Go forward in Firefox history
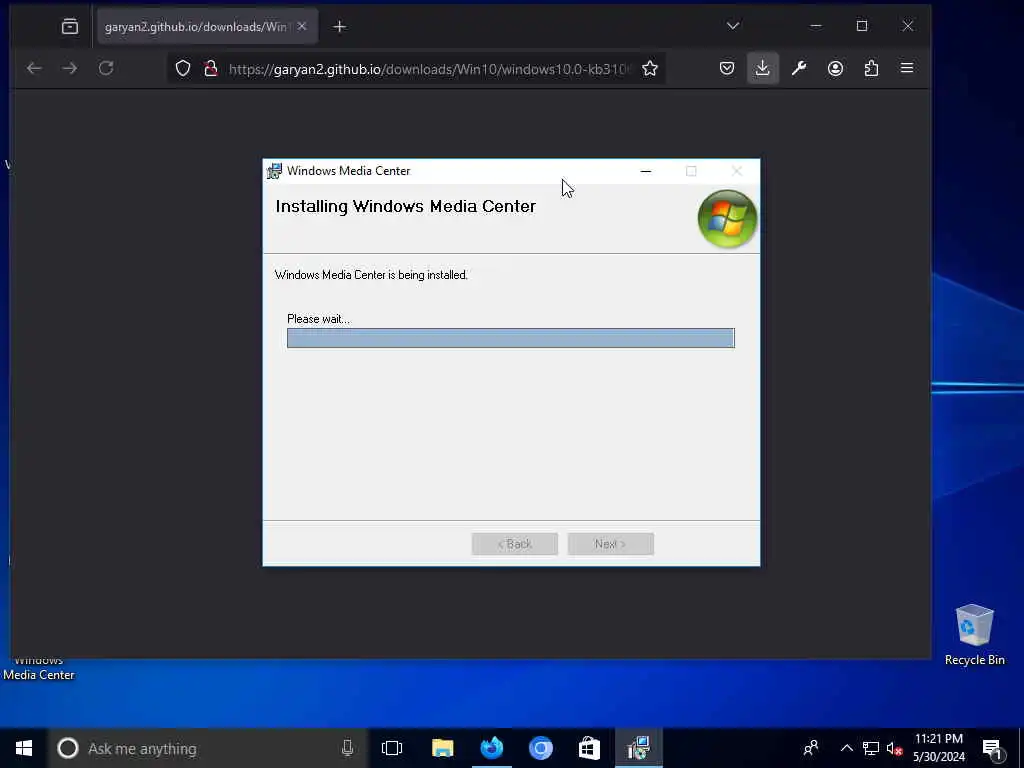Image resolution: width=1024 pixels, height=768 pixels. tap(69, 68)
